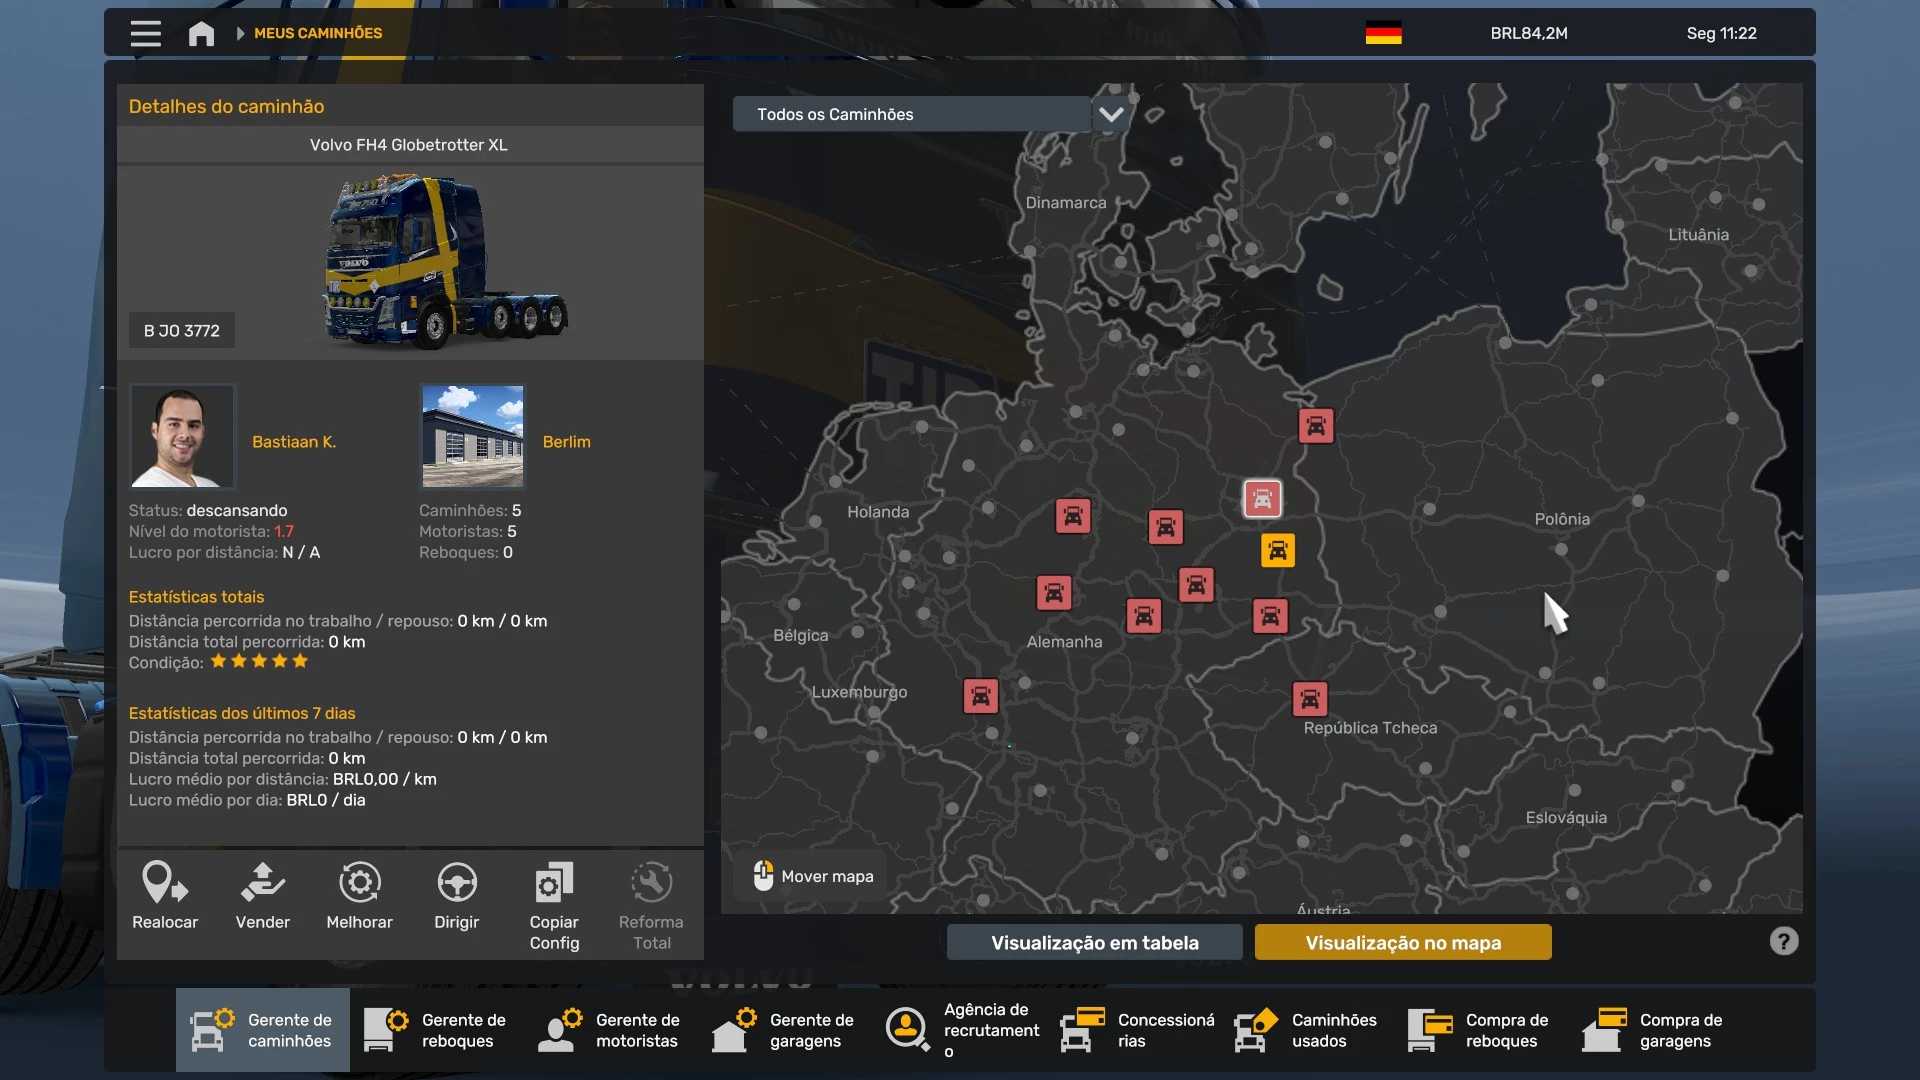This screenshot has width=1920, height=1080.
Task: Click the Seg 11:22 clock
Action: point(1721,33)
